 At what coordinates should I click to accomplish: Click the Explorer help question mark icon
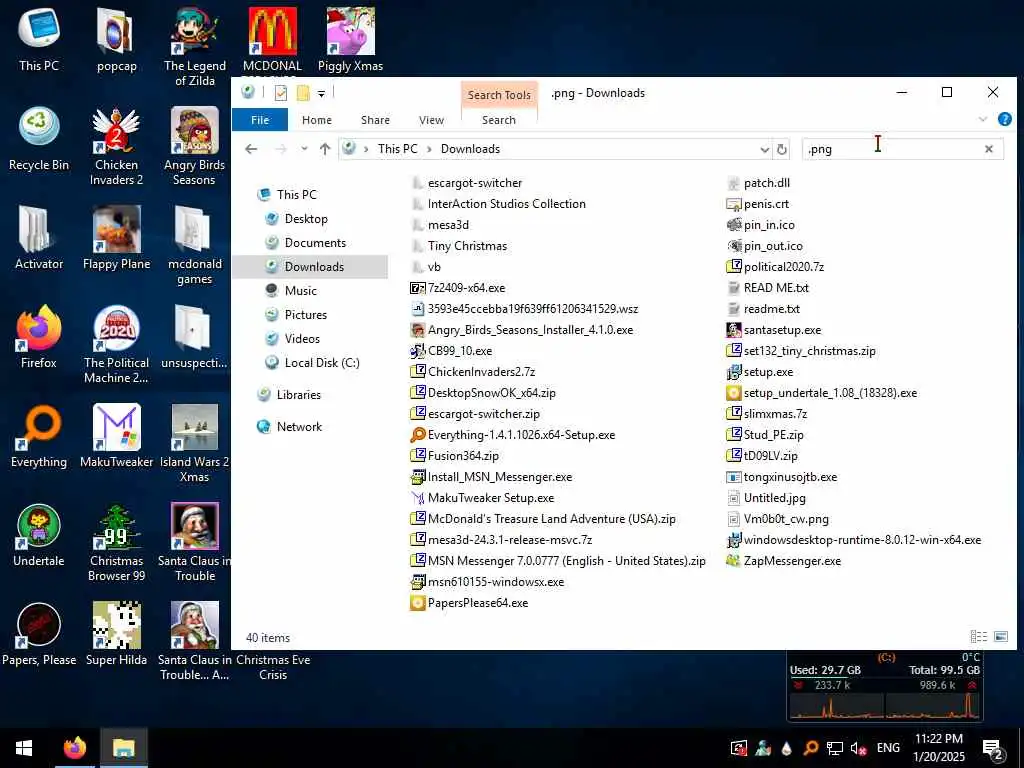point(1004,120)
